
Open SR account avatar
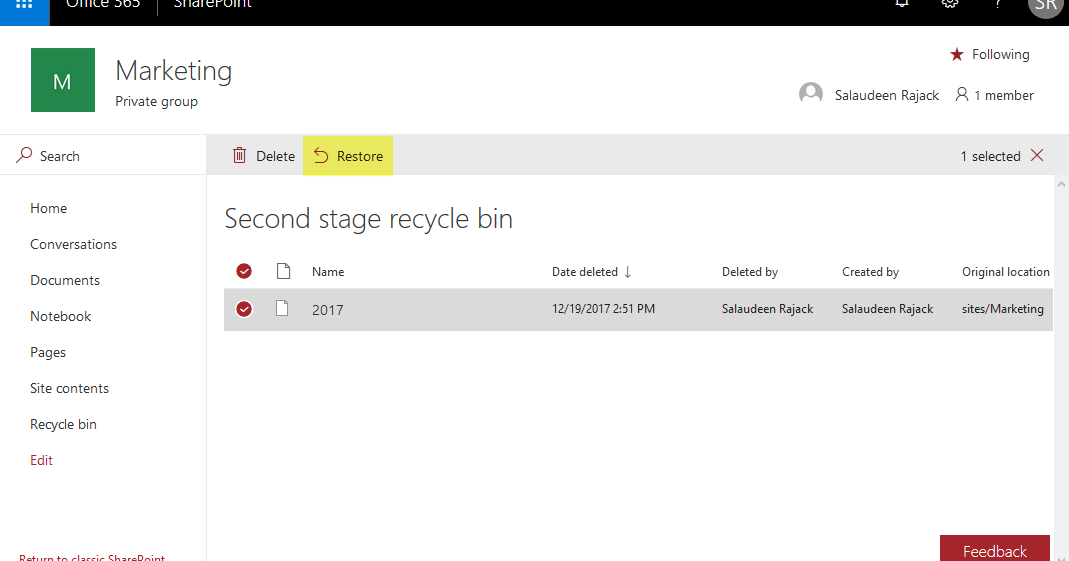(1045, 6)
